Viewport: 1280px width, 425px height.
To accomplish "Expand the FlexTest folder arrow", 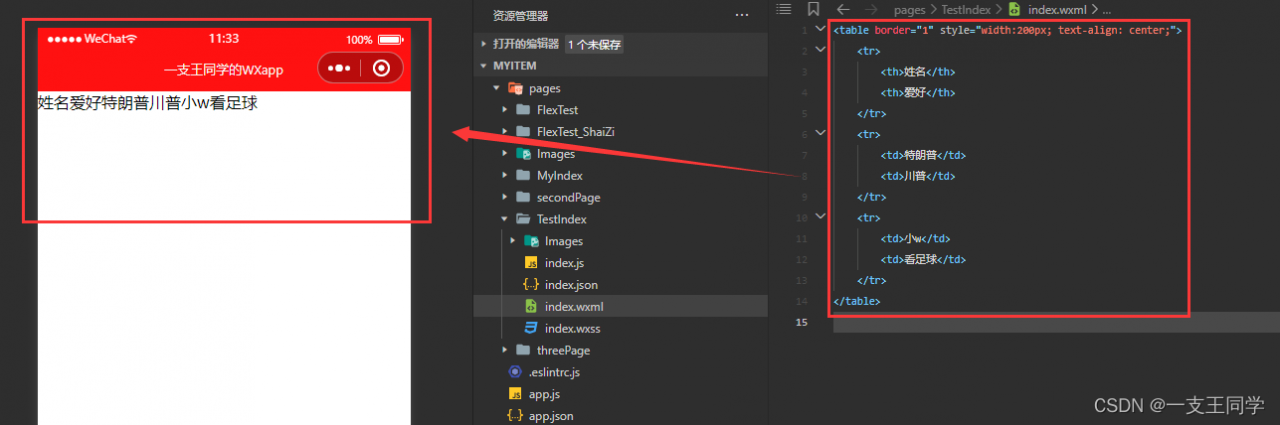I will [x=504, y=110].
